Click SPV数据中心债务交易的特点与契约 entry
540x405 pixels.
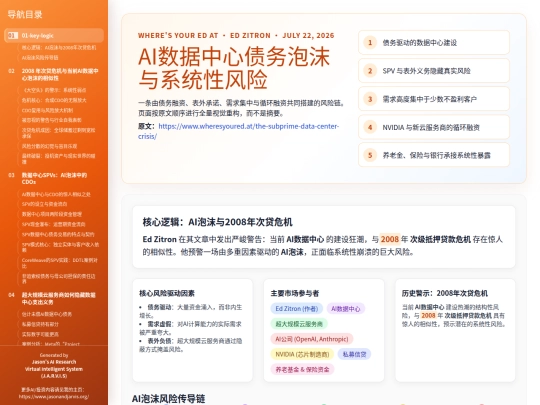[x=58, y=234]
